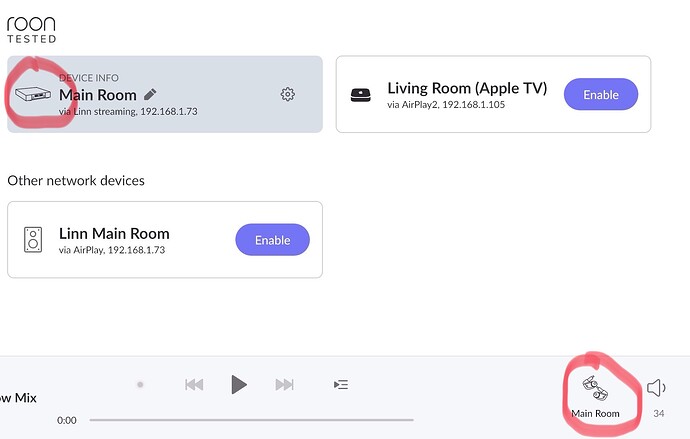Enable the Linn Main Room AirPlay device
690x439 pixels.
272,240
